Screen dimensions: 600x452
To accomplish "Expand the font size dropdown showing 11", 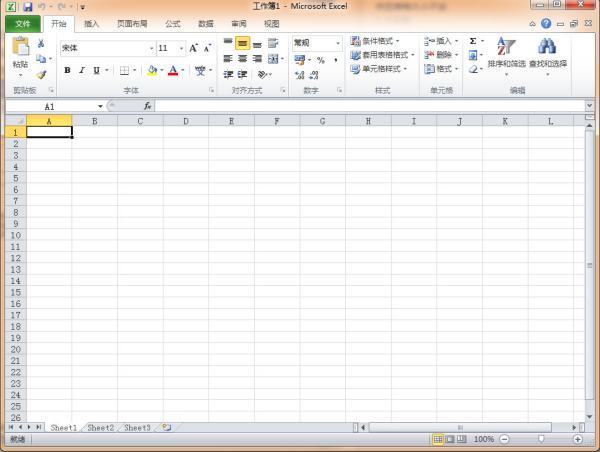I will point(181,48).
